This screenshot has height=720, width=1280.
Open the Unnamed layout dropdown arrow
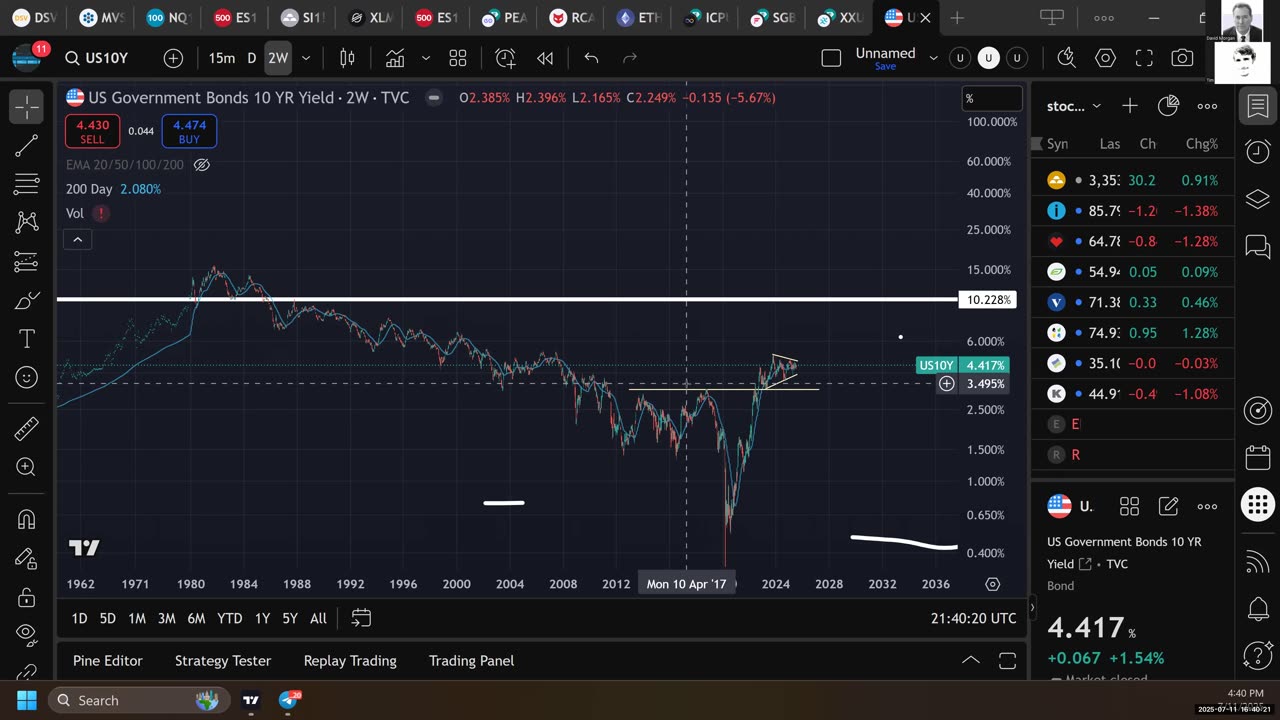934,58
